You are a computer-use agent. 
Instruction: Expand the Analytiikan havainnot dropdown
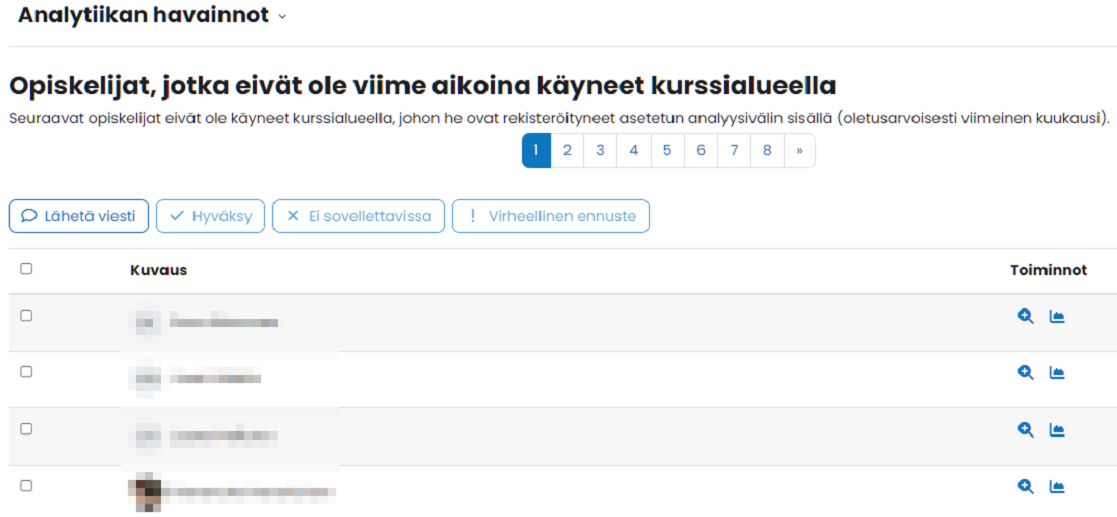282,17
